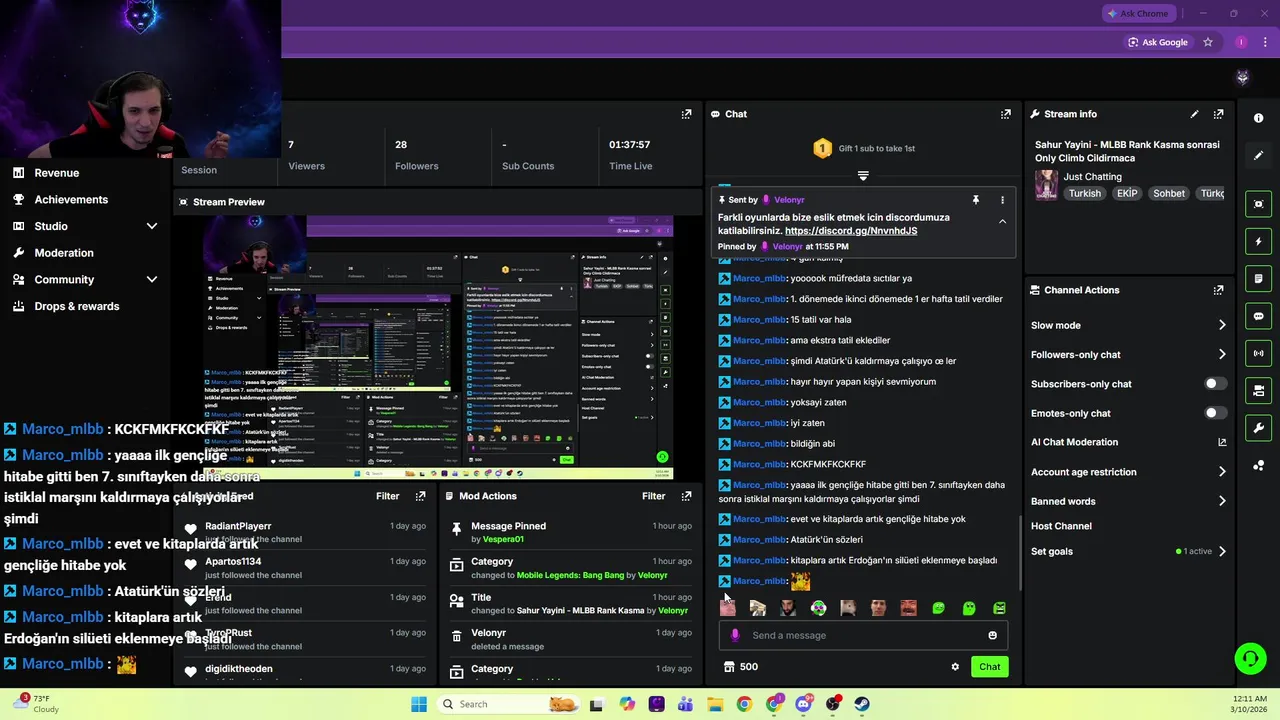Pop out the Mod Actions panel
Image resolution: width=1280 pixels, height=720 pixels.
pyautogui.click(x=686, y=496)
